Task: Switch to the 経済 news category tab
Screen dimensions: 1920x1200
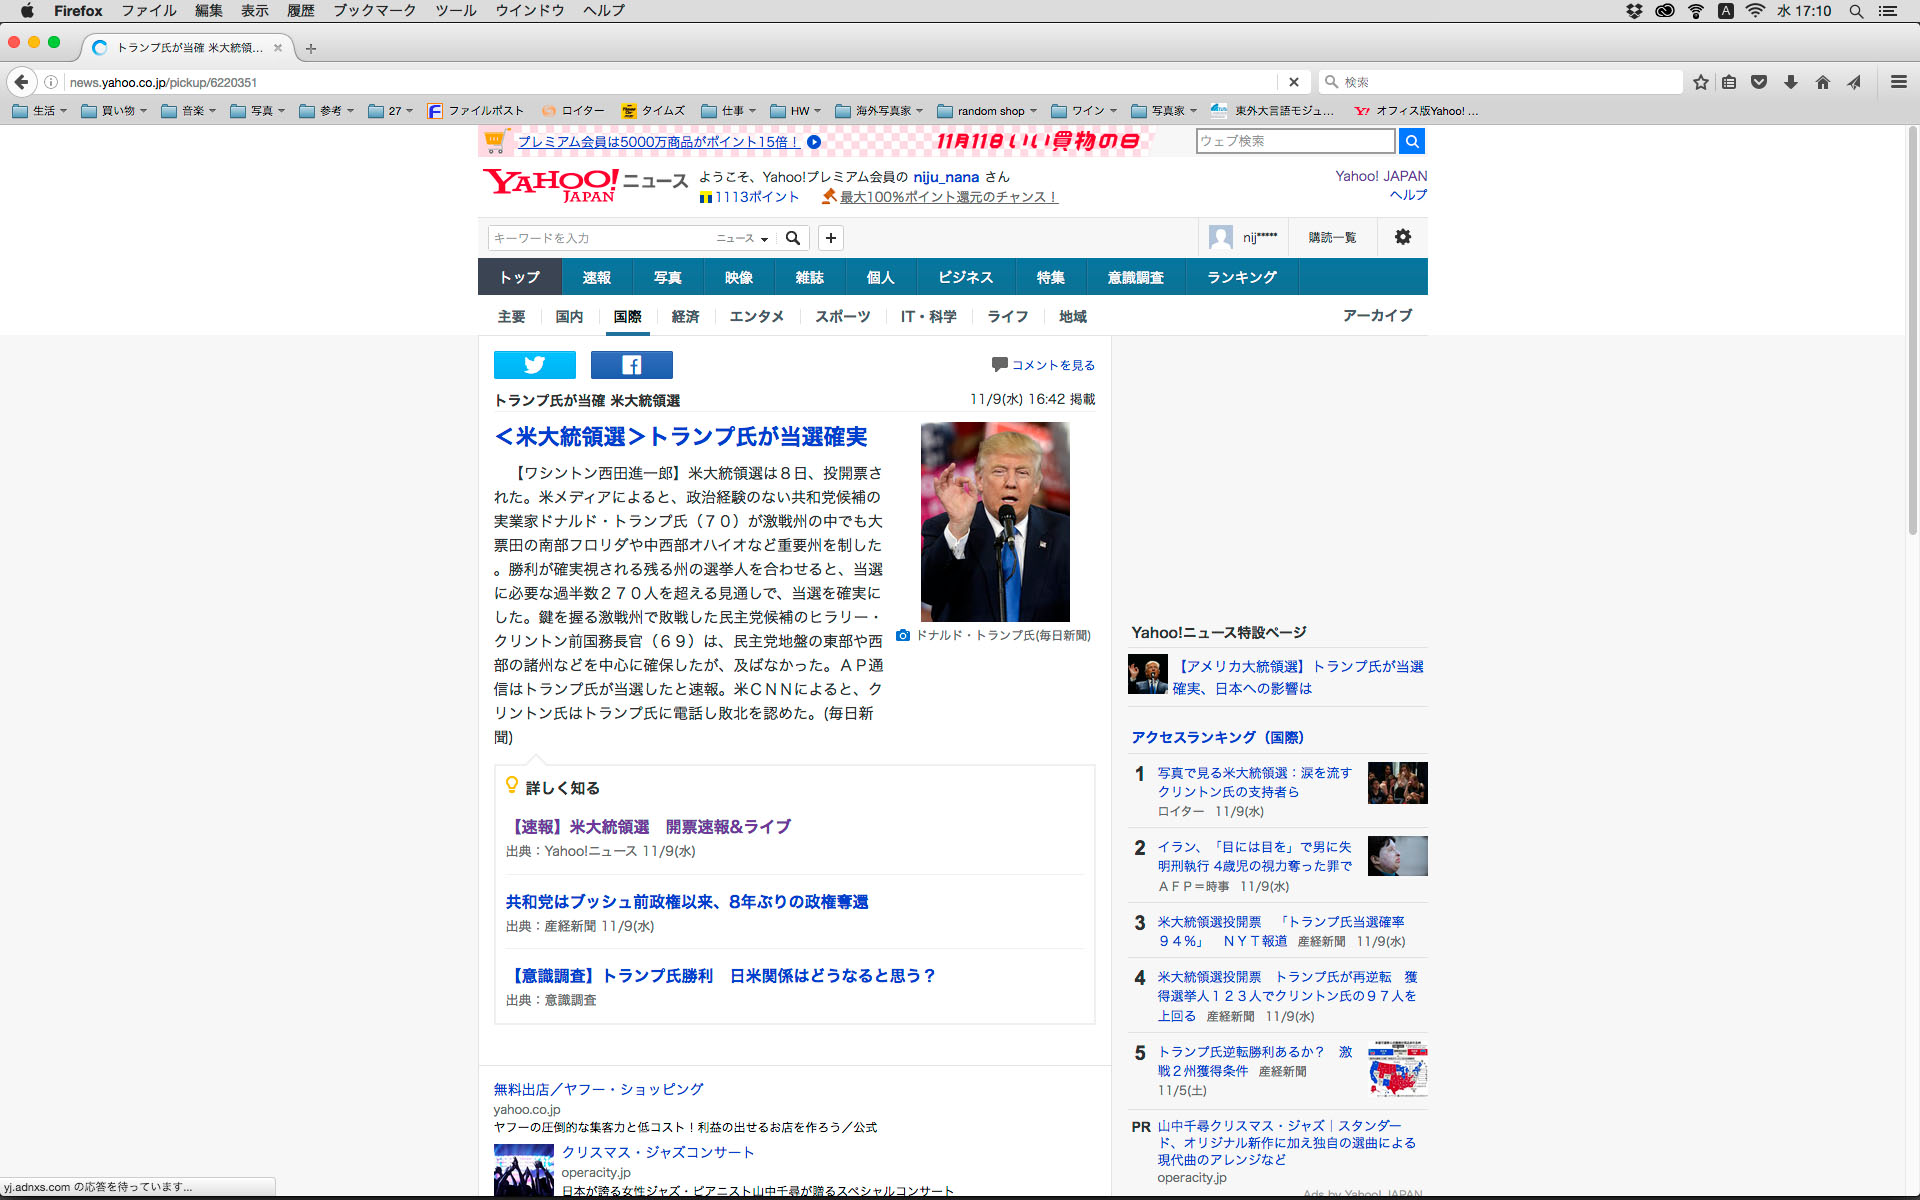Action: (685, 316)
